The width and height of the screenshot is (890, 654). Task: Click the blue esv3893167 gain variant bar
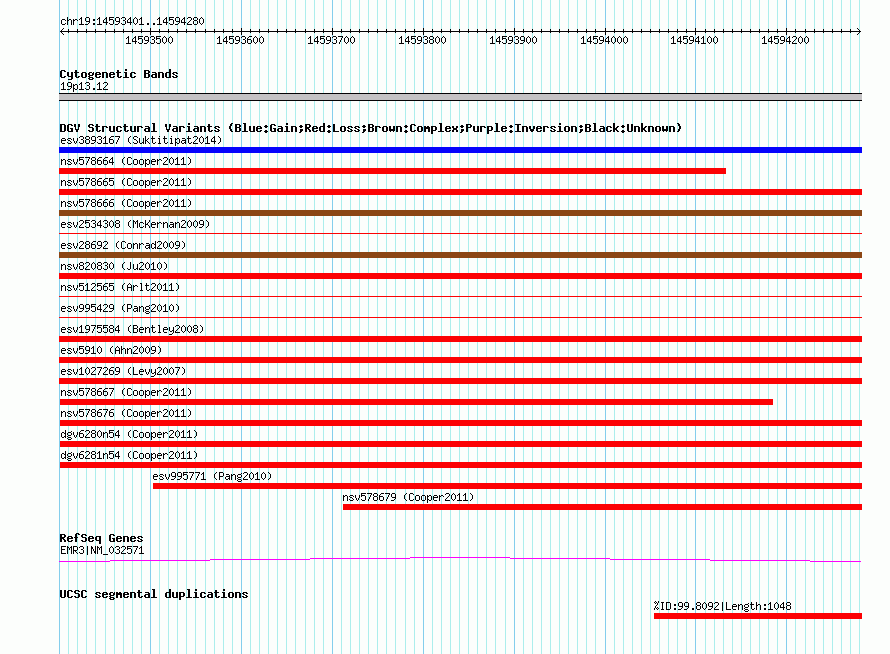point(460,150)
